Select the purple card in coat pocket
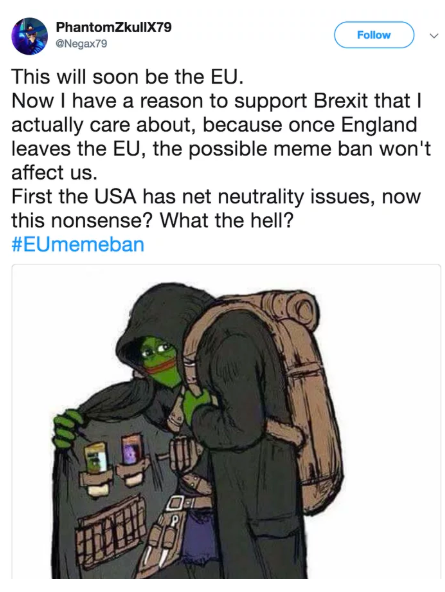445x592 pixels. pos(128,450)
